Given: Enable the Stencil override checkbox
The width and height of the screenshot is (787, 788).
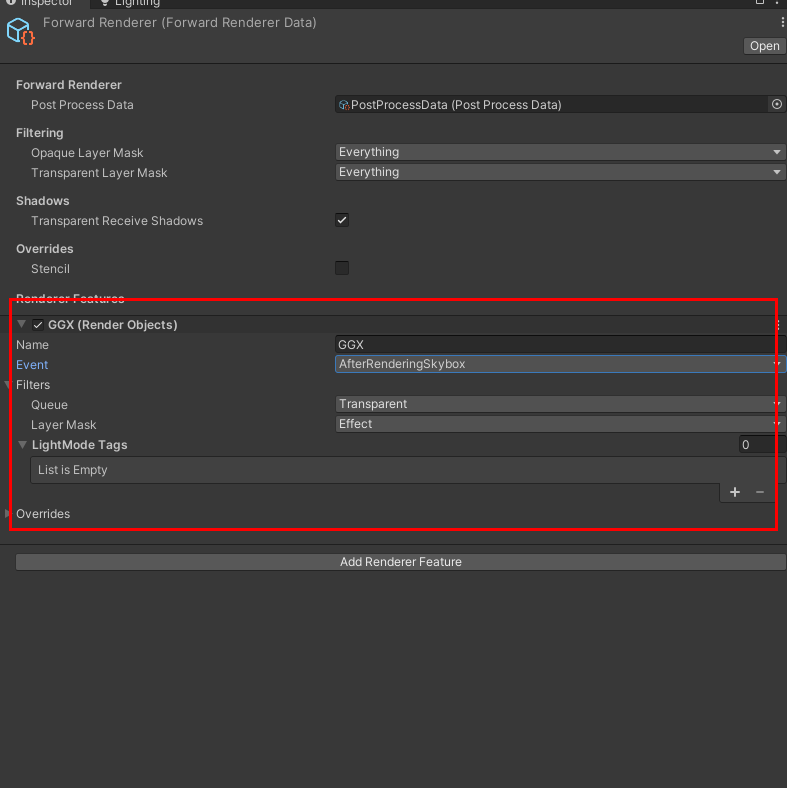Looking at the screenshot, I should (x=342, y=268).
